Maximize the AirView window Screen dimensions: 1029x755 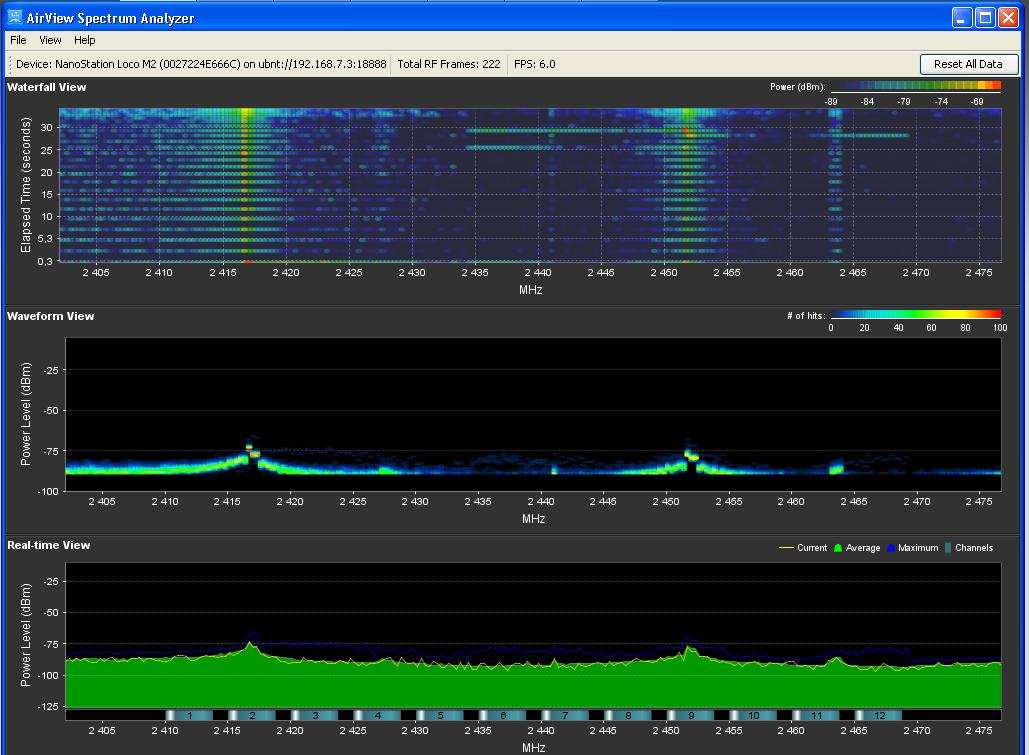click(985, 17)
